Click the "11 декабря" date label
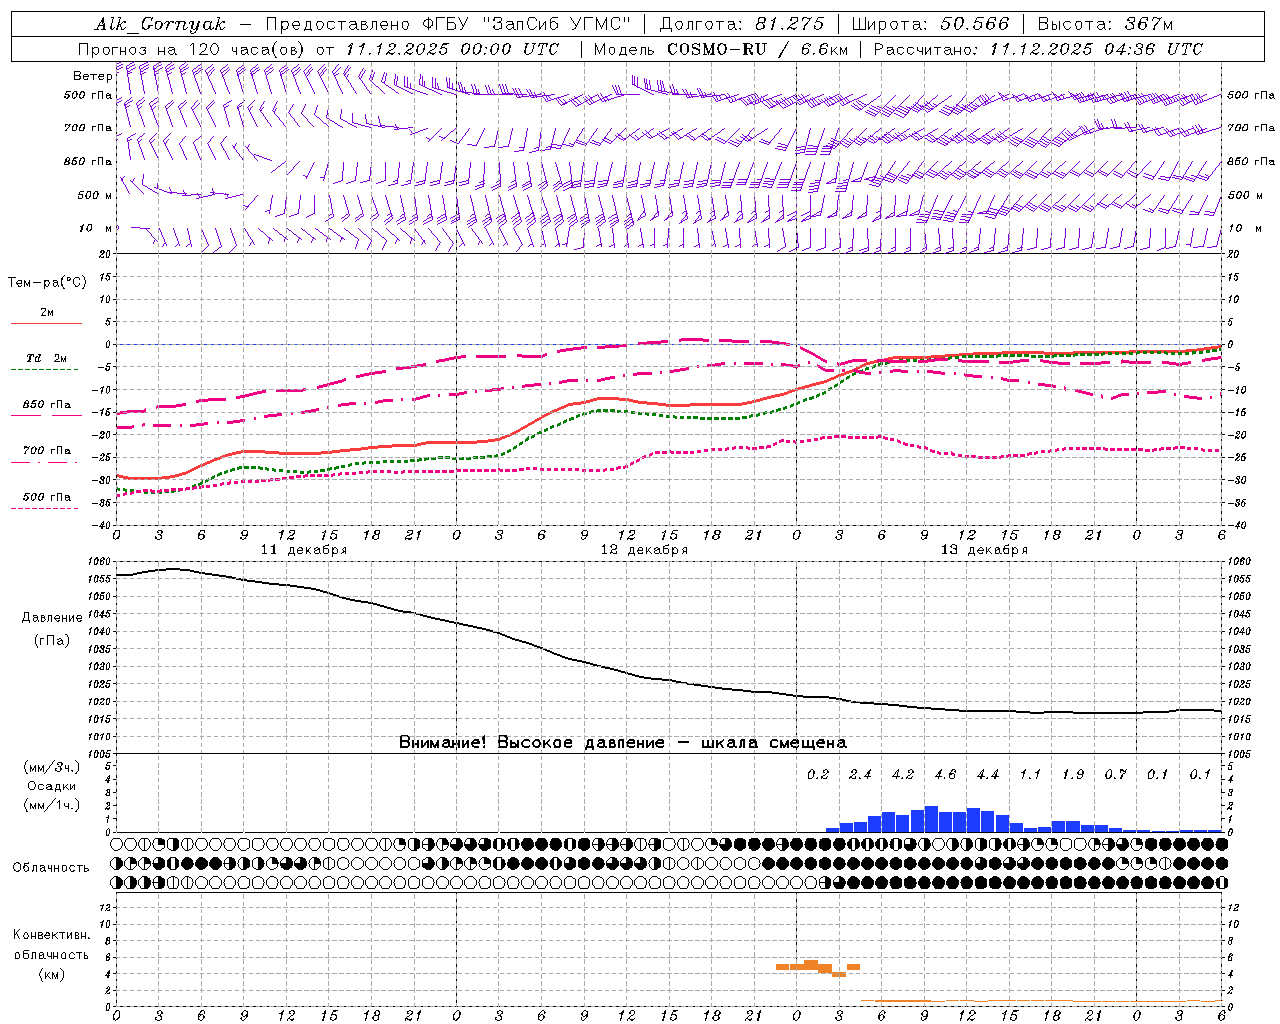The image size is (1280, 1024). click(x=304, y=550)
